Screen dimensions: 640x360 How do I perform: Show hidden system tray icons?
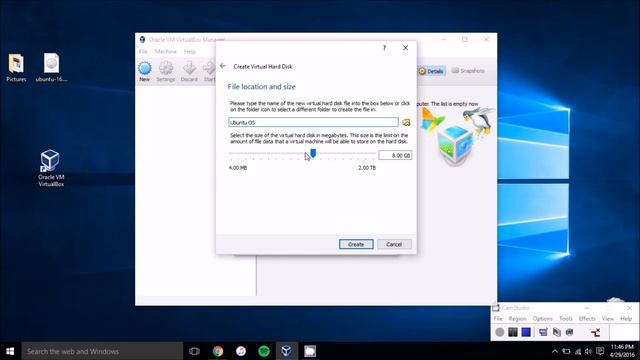click(x=555, y=351)
